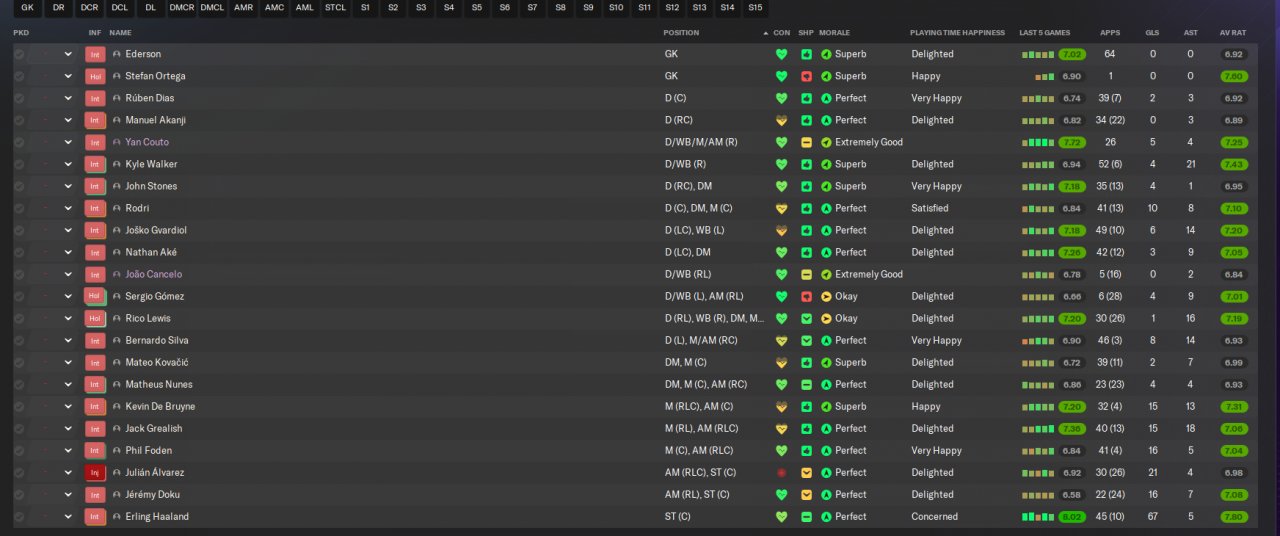Click the Extremely Good morale icon for João Cancelo
The height and width of the screenshot is (536, 1280).
point(826,274)
